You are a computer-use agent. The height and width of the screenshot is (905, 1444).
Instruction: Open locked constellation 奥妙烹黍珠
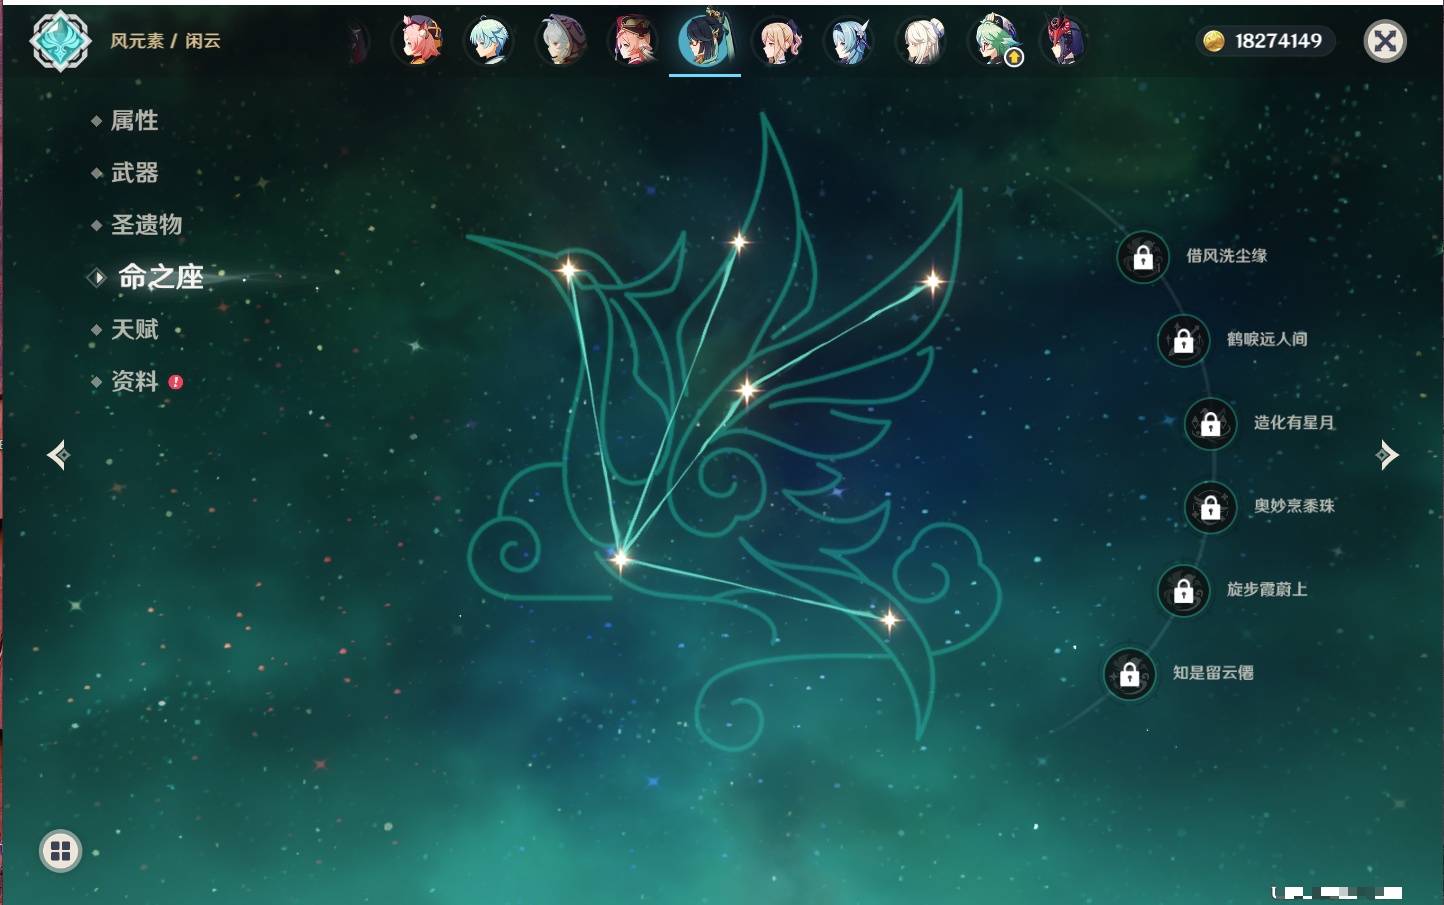(x=1211, y=507)
